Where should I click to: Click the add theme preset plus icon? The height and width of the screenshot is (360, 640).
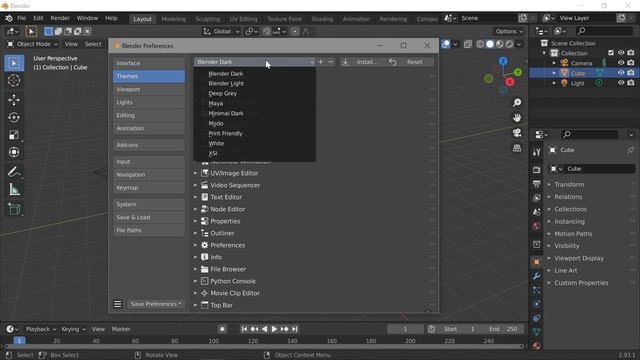(321, 62)
